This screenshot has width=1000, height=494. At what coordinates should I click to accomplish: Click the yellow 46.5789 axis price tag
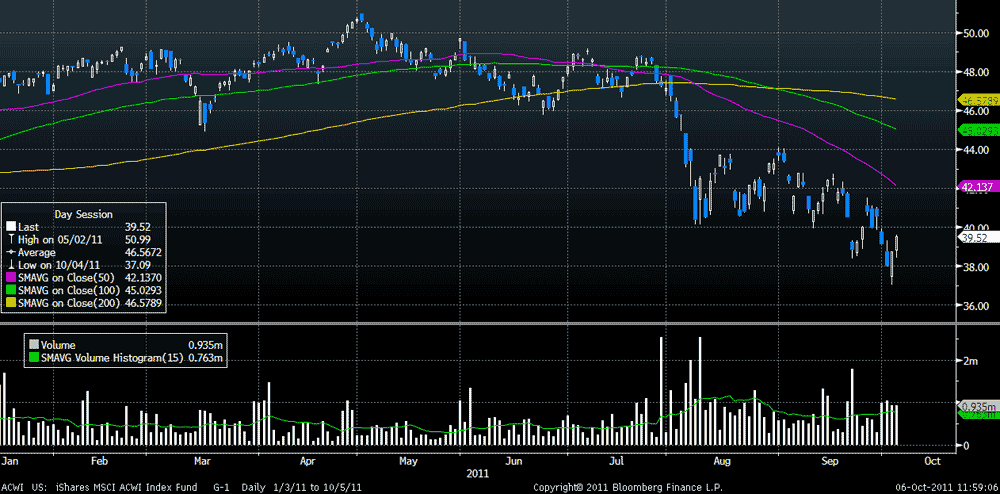(x=978, y=100)
